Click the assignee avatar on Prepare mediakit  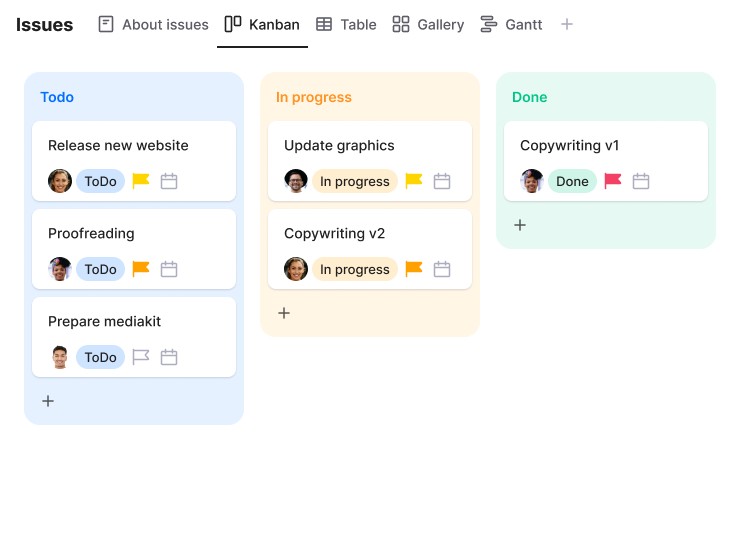click(x=60, y=357)
